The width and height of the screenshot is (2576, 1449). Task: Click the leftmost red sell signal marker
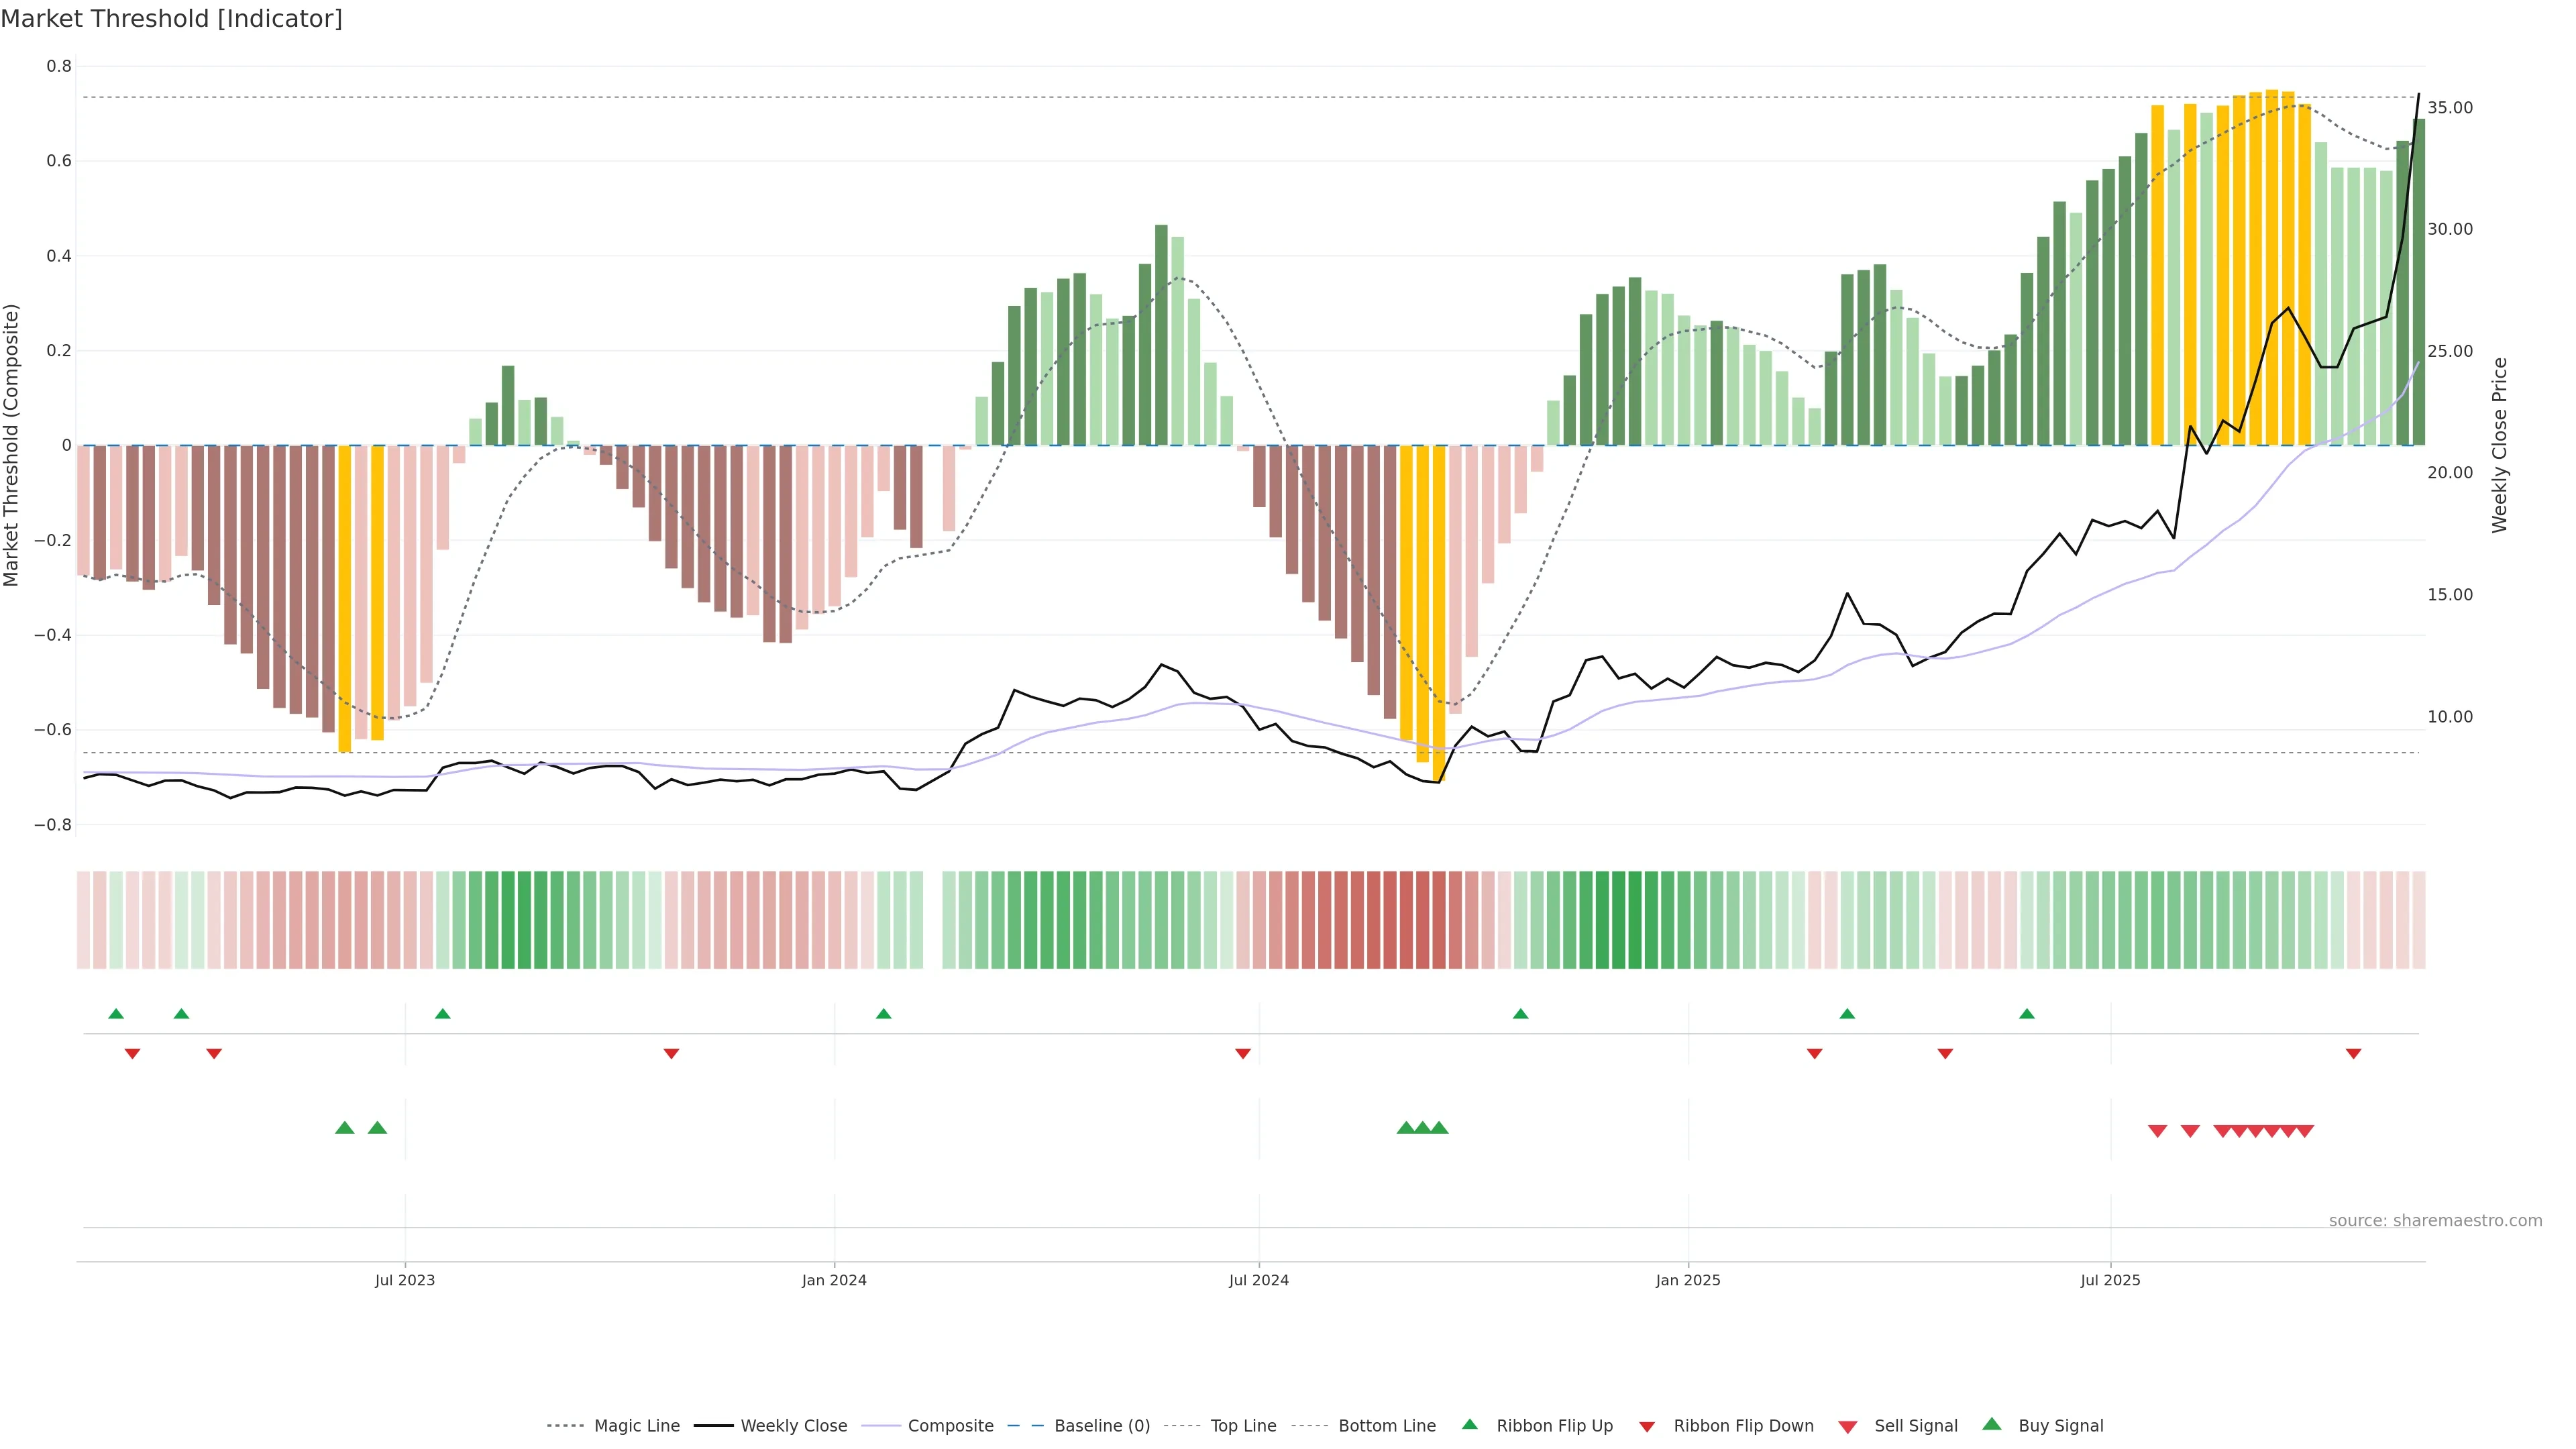(2157, 1131)
